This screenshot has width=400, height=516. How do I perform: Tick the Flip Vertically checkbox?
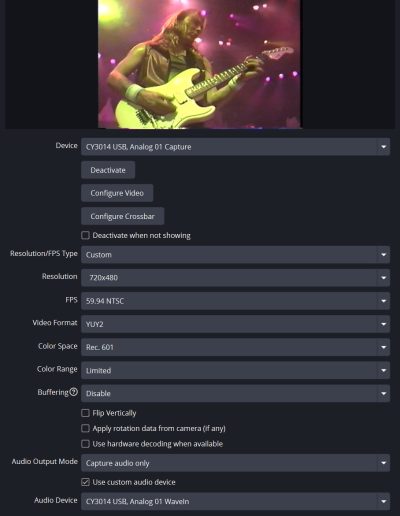pos(85,413)
